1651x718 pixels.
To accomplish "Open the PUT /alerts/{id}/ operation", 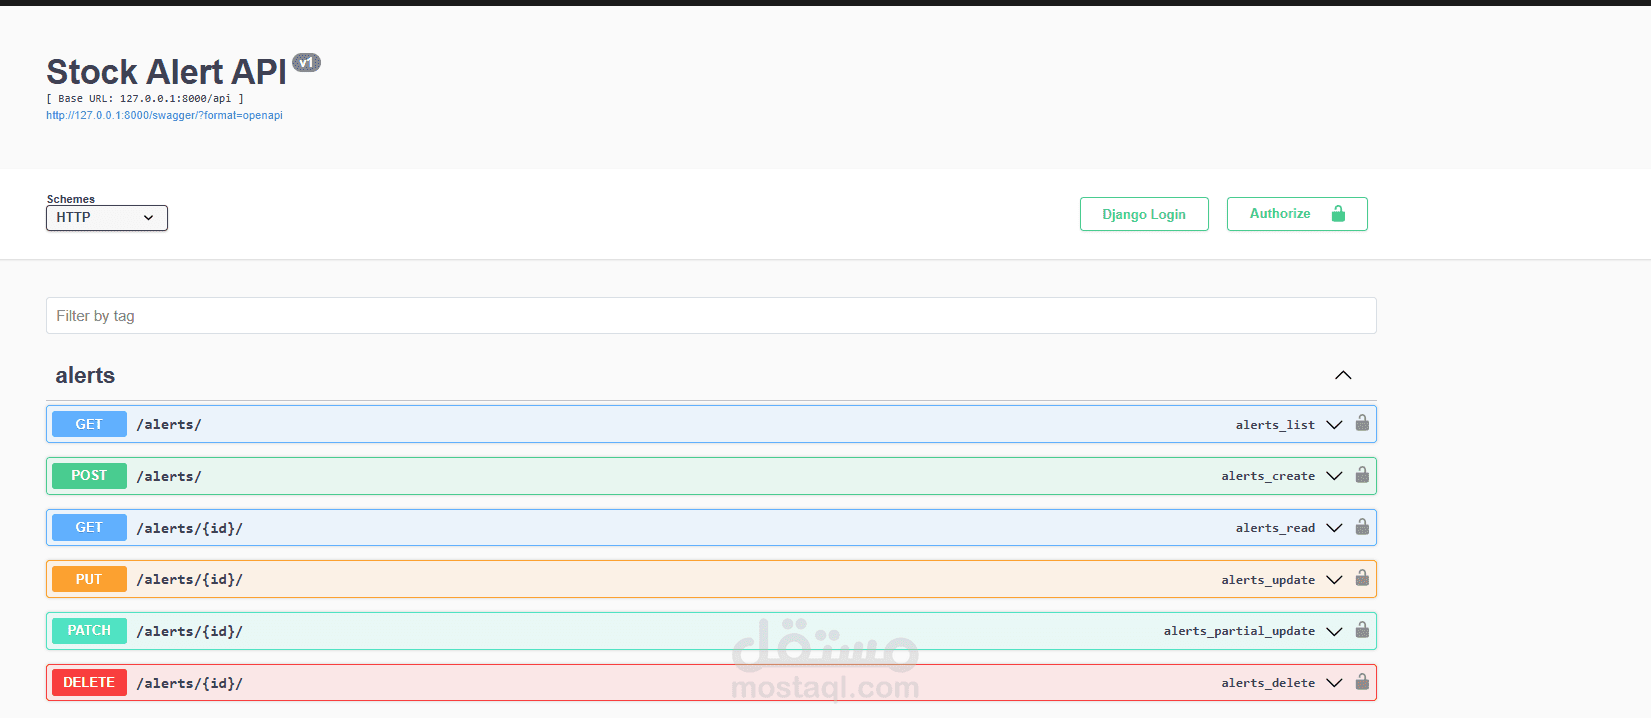I will (x=711, y=579).
